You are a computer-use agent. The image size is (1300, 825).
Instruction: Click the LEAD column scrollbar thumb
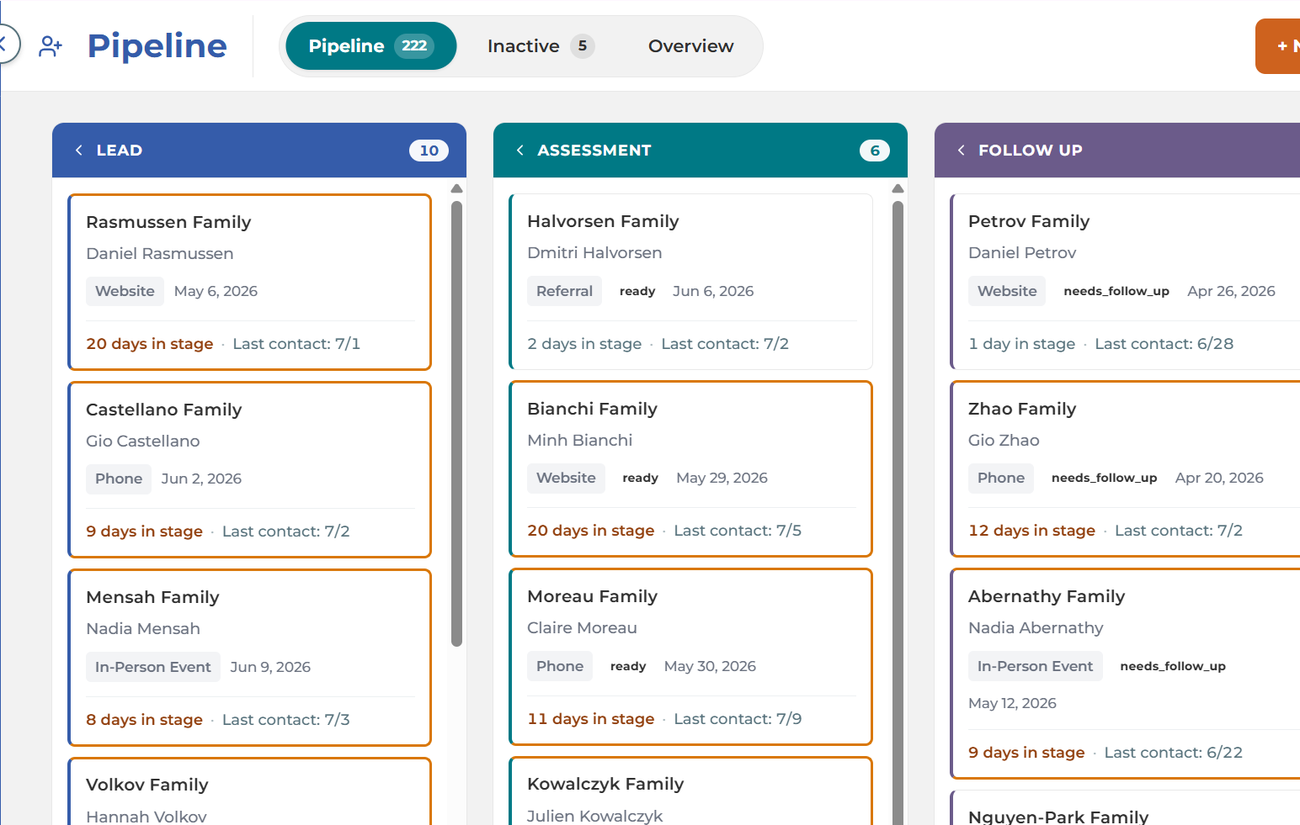click(x=457, y=424)
